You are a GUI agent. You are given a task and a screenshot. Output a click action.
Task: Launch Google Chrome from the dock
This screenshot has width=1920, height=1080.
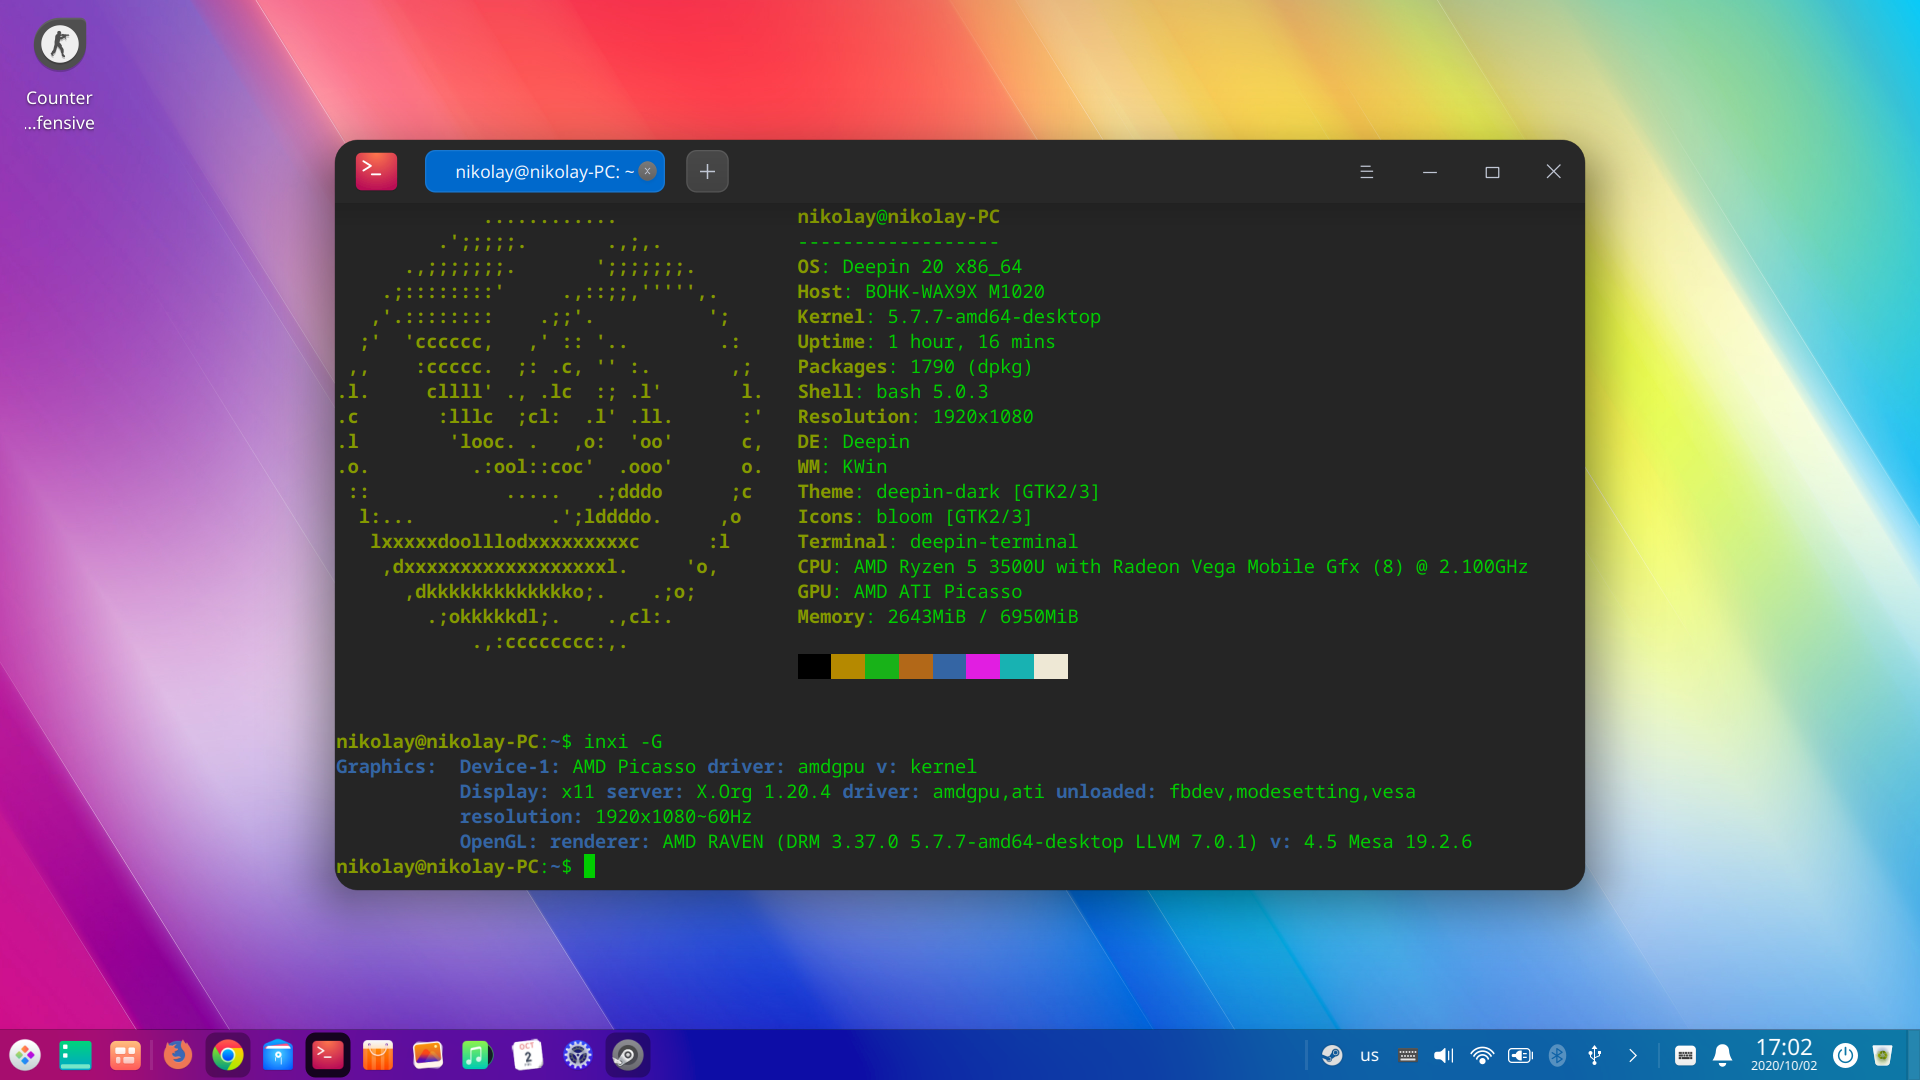pos(228,1055)
